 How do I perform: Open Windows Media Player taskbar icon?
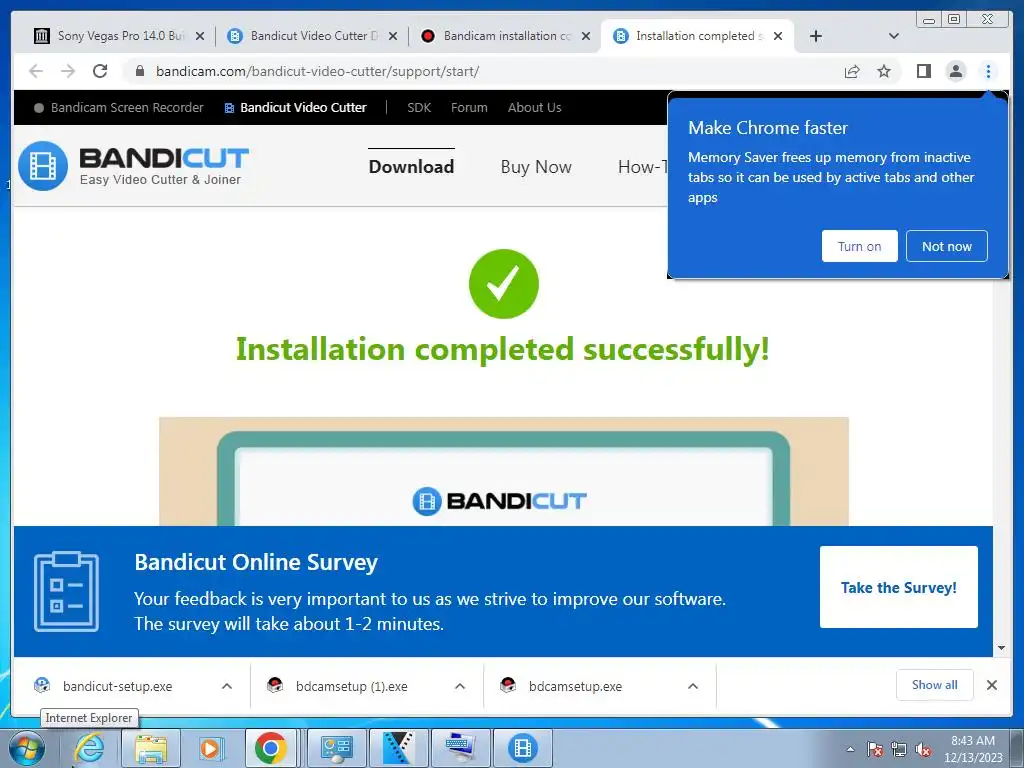pos(210,748)
